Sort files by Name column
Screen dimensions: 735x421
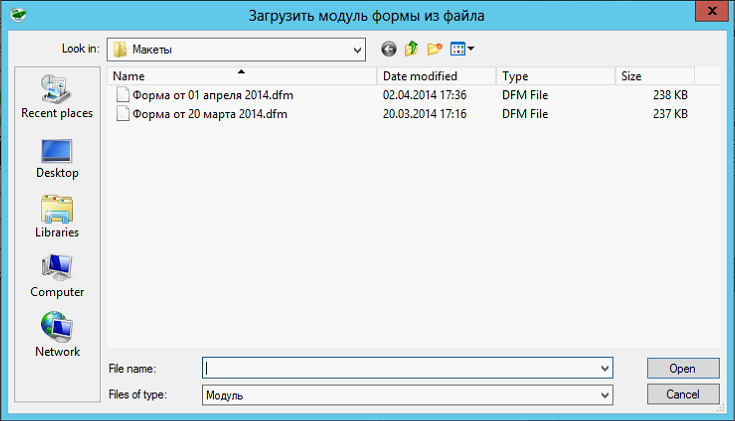click(x=240, y=76)
